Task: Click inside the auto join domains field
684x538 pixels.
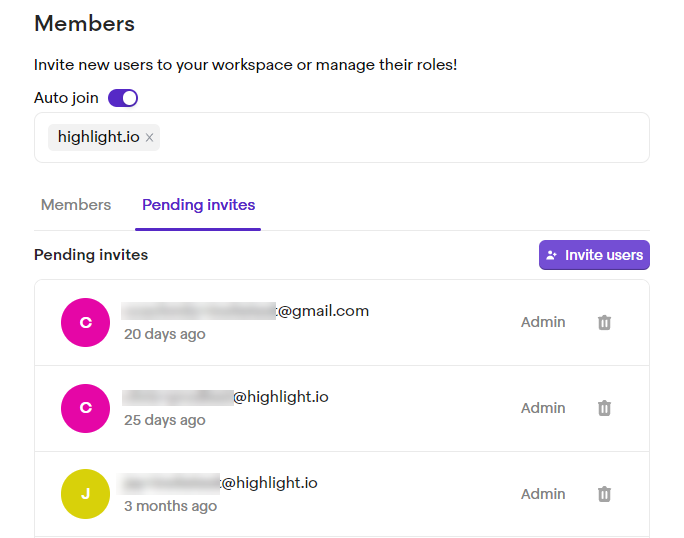Action: pyautogui.click(x=400, y=138)
